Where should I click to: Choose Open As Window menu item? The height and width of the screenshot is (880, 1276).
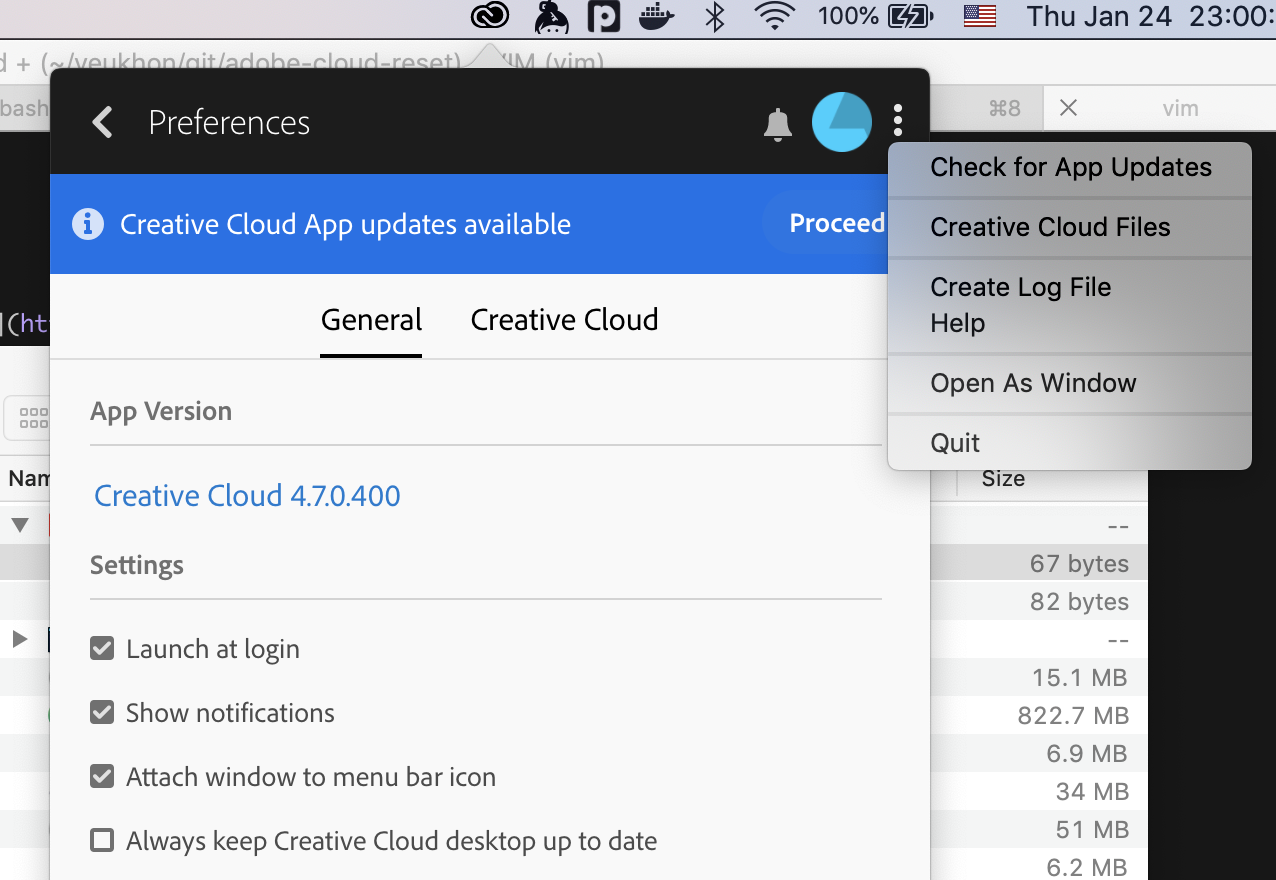pos(1070,384)
